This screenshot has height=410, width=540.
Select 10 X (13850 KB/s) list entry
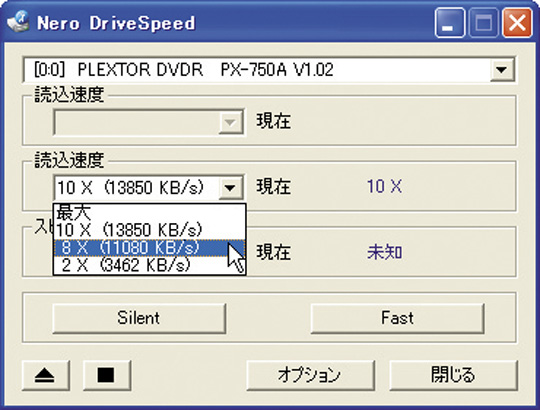[149, 230]
